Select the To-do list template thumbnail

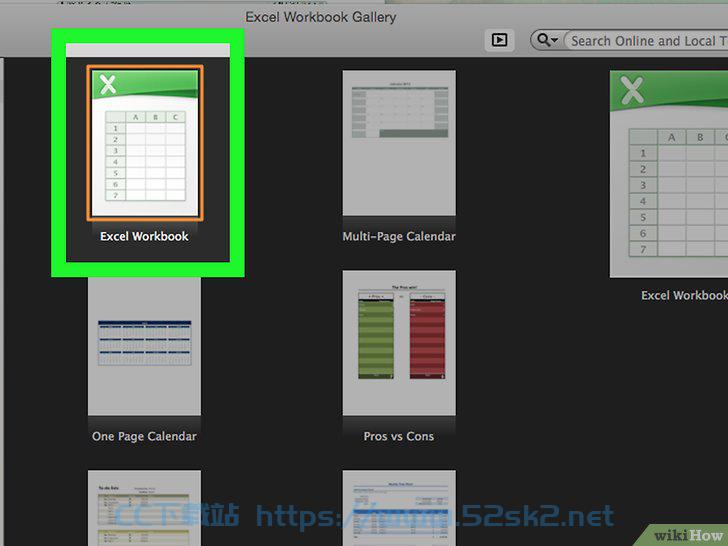tap(144, 508)
